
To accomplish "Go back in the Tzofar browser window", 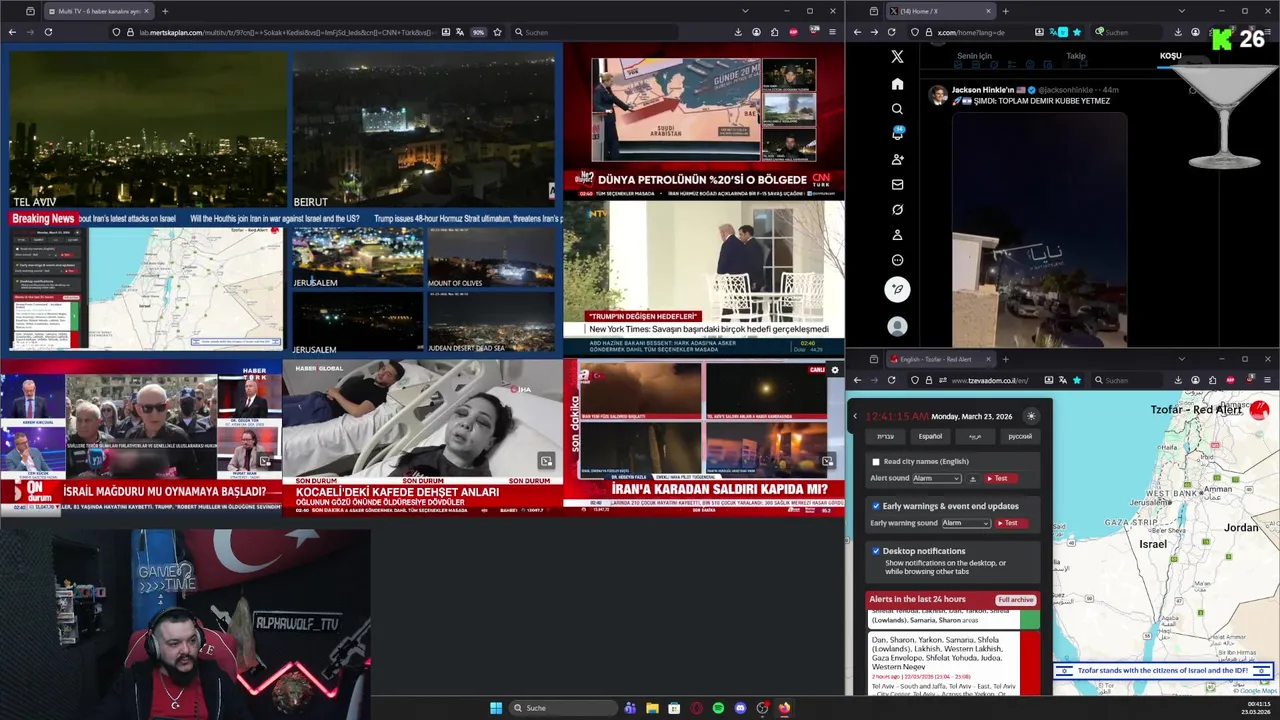I will pyautogui.click(x=857, y=380).
